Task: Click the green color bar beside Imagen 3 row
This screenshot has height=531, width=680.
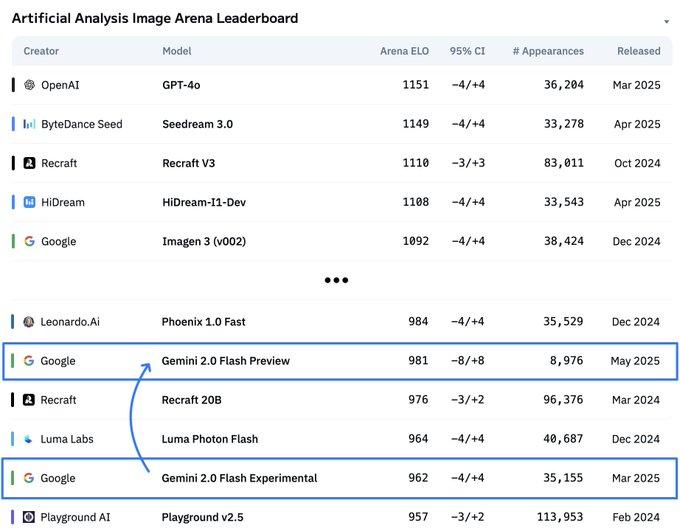Action: point(13,241)
